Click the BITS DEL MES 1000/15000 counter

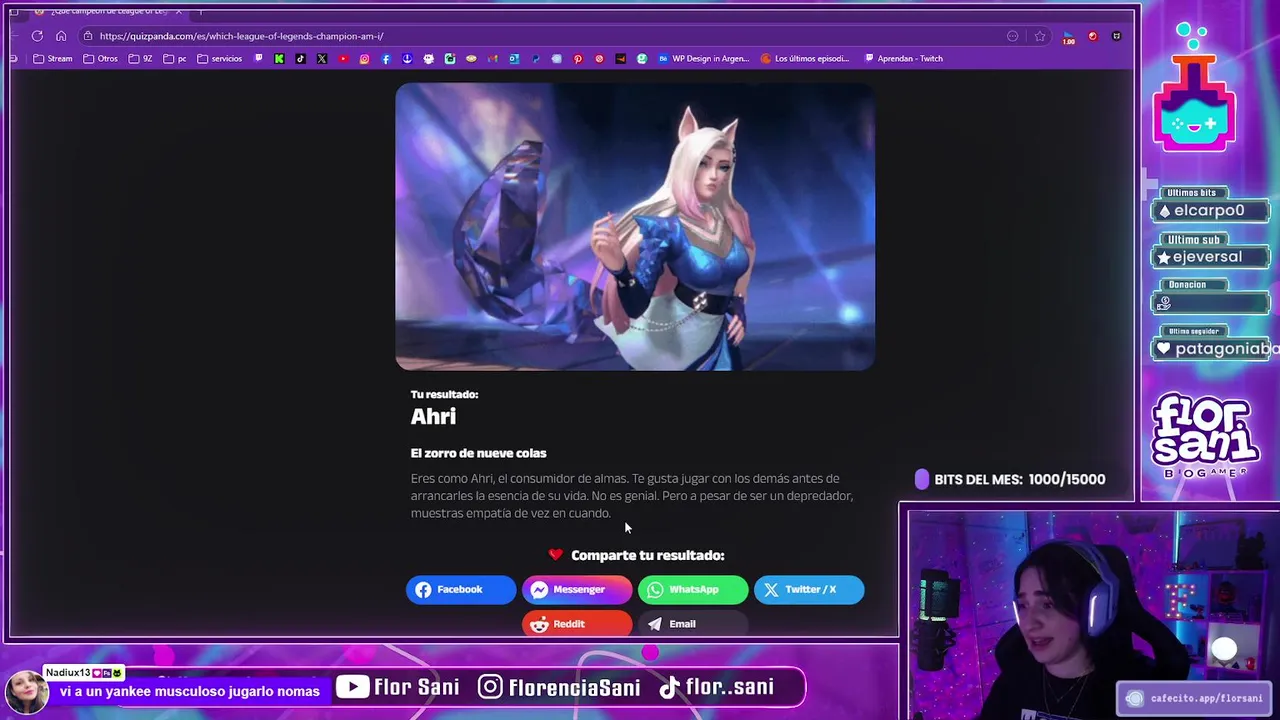pos(1010,480)
